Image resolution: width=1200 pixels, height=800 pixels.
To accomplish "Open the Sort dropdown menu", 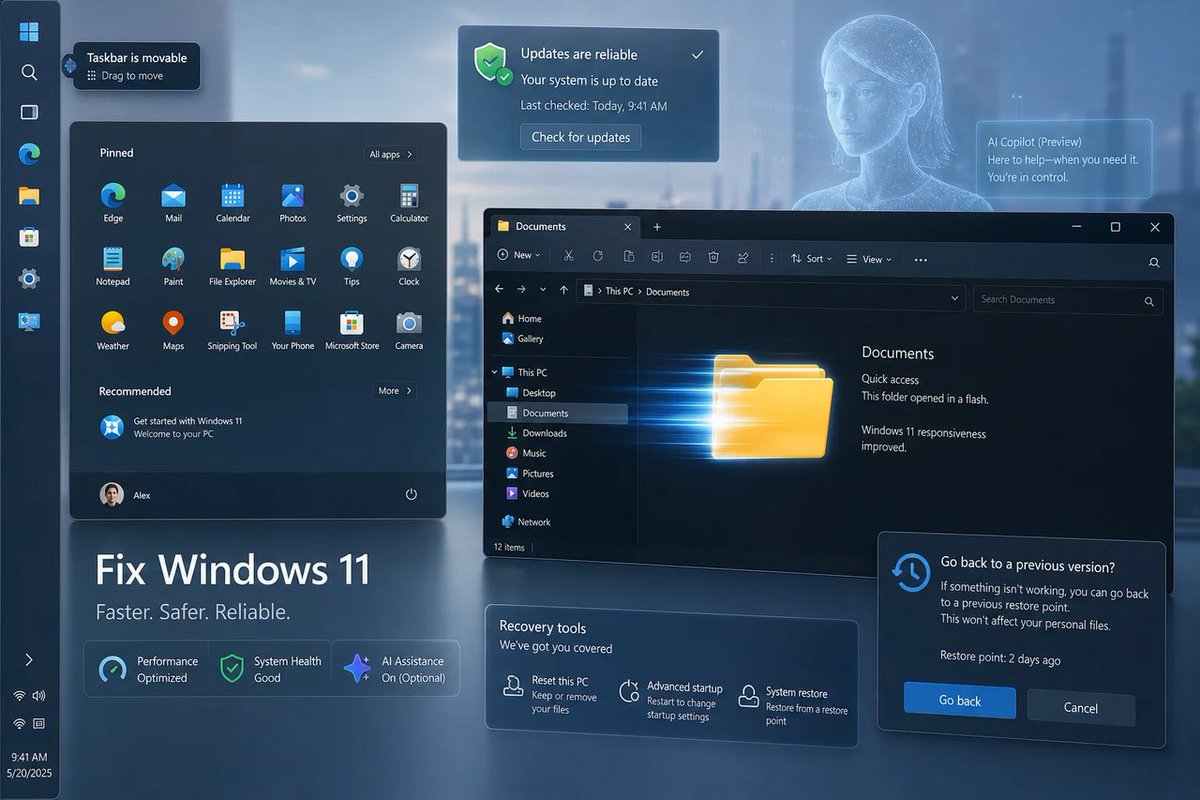I will click(813, 259).
